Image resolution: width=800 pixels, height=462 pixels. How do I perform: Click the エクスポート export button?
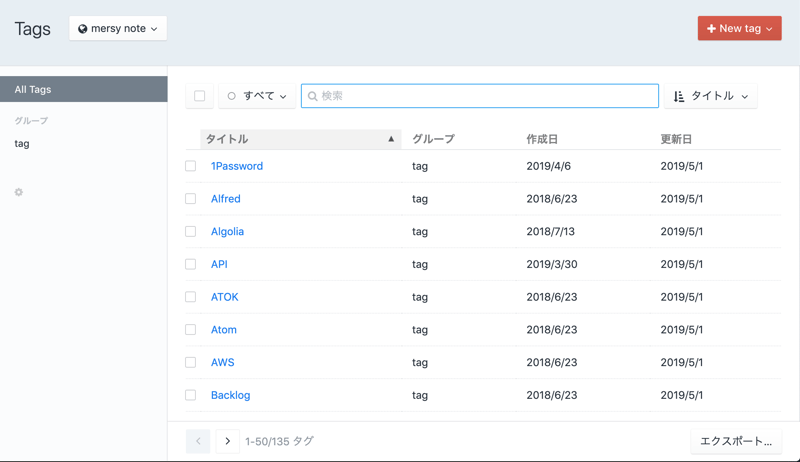coord(736,441)
